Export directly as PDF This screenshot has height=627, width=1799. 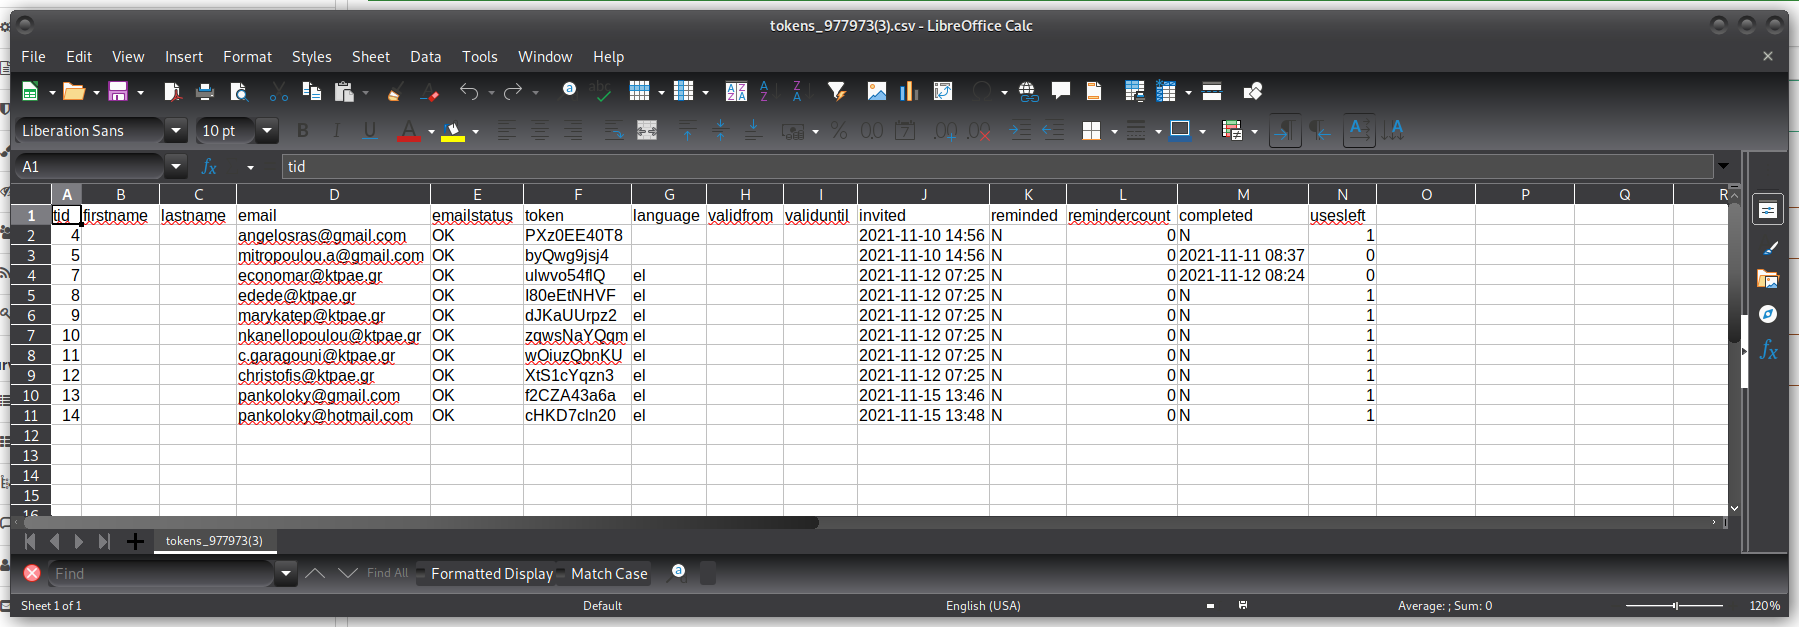click(x=172, y=92)
